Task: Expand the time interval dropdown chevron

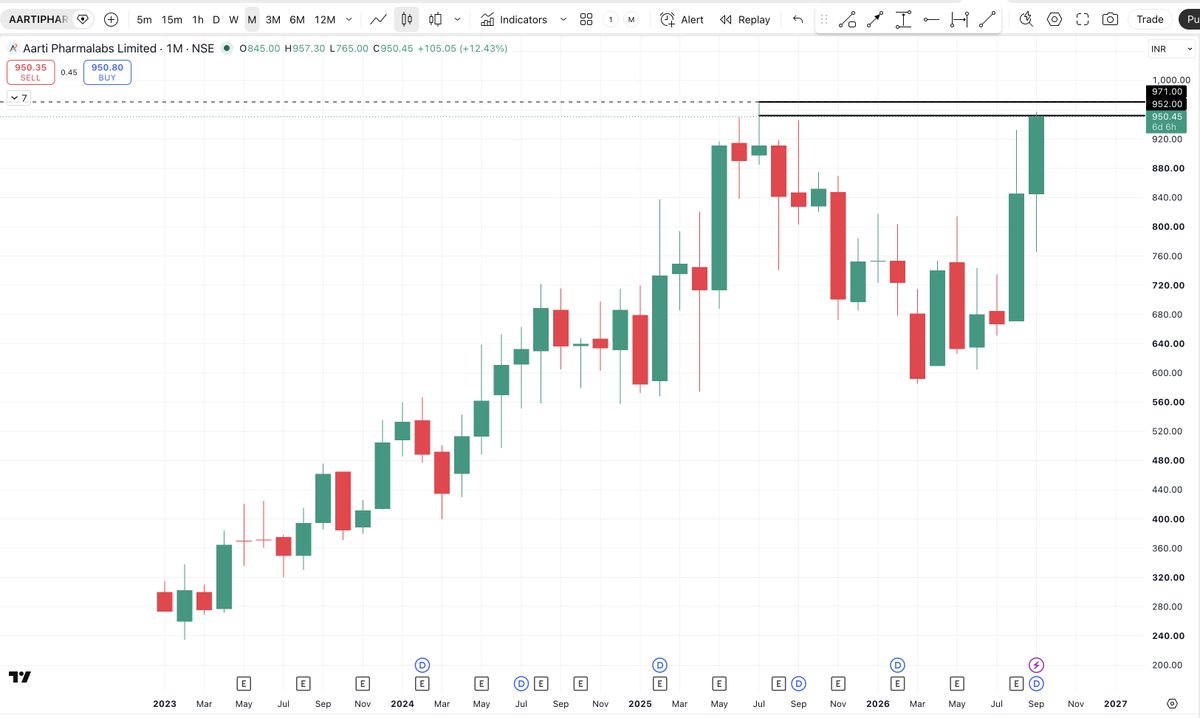Action: point(348,19)
